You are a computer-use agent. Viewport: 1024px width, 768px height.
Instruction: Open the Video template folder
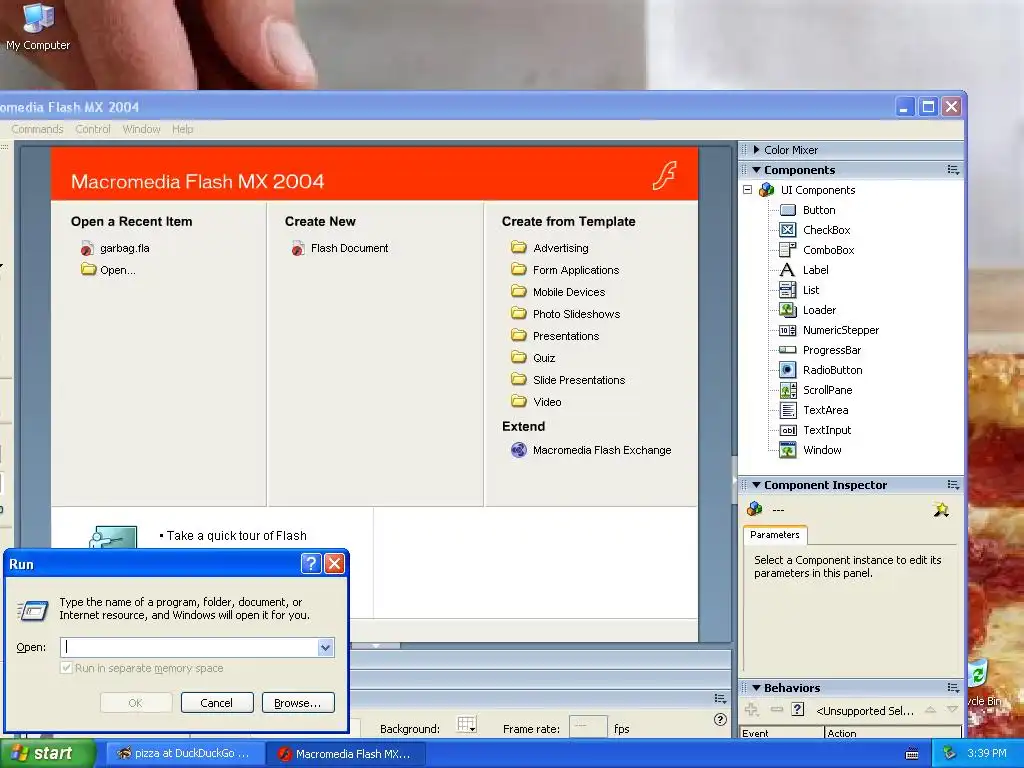tap(536, 402)
